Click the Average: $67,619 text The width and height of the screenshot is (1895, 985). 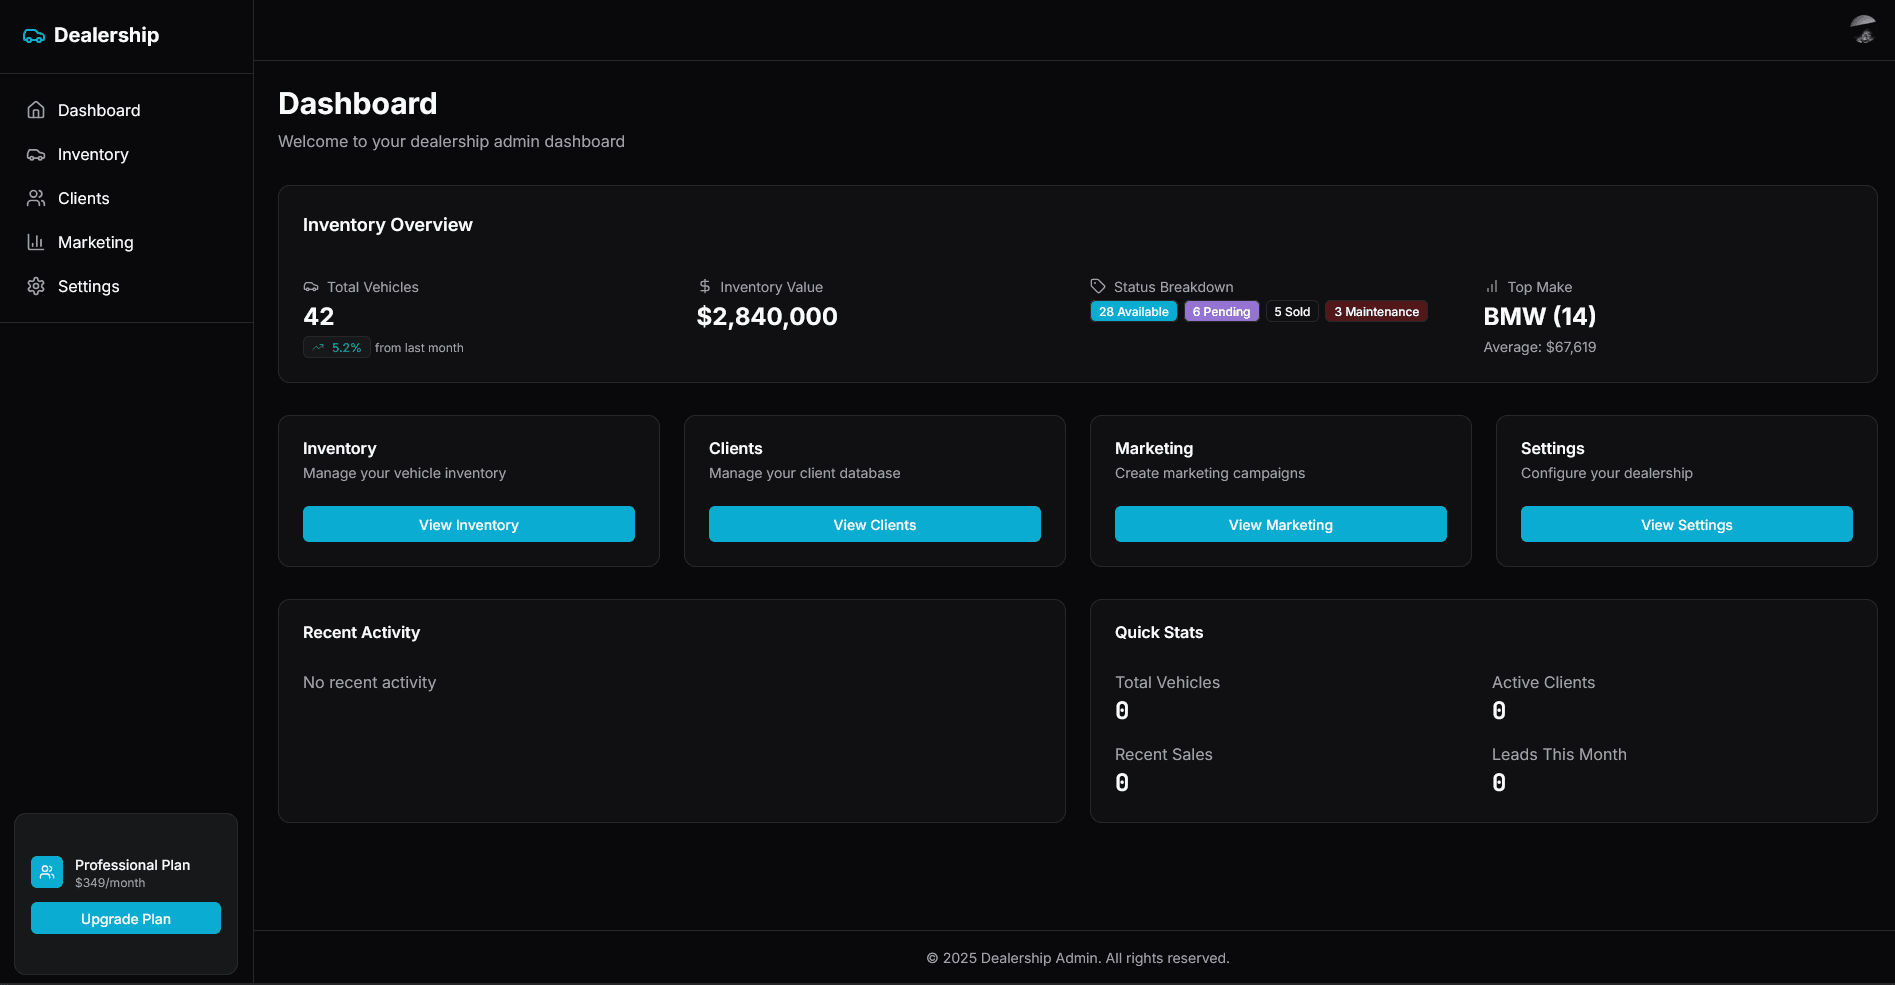click(1540, 347)
